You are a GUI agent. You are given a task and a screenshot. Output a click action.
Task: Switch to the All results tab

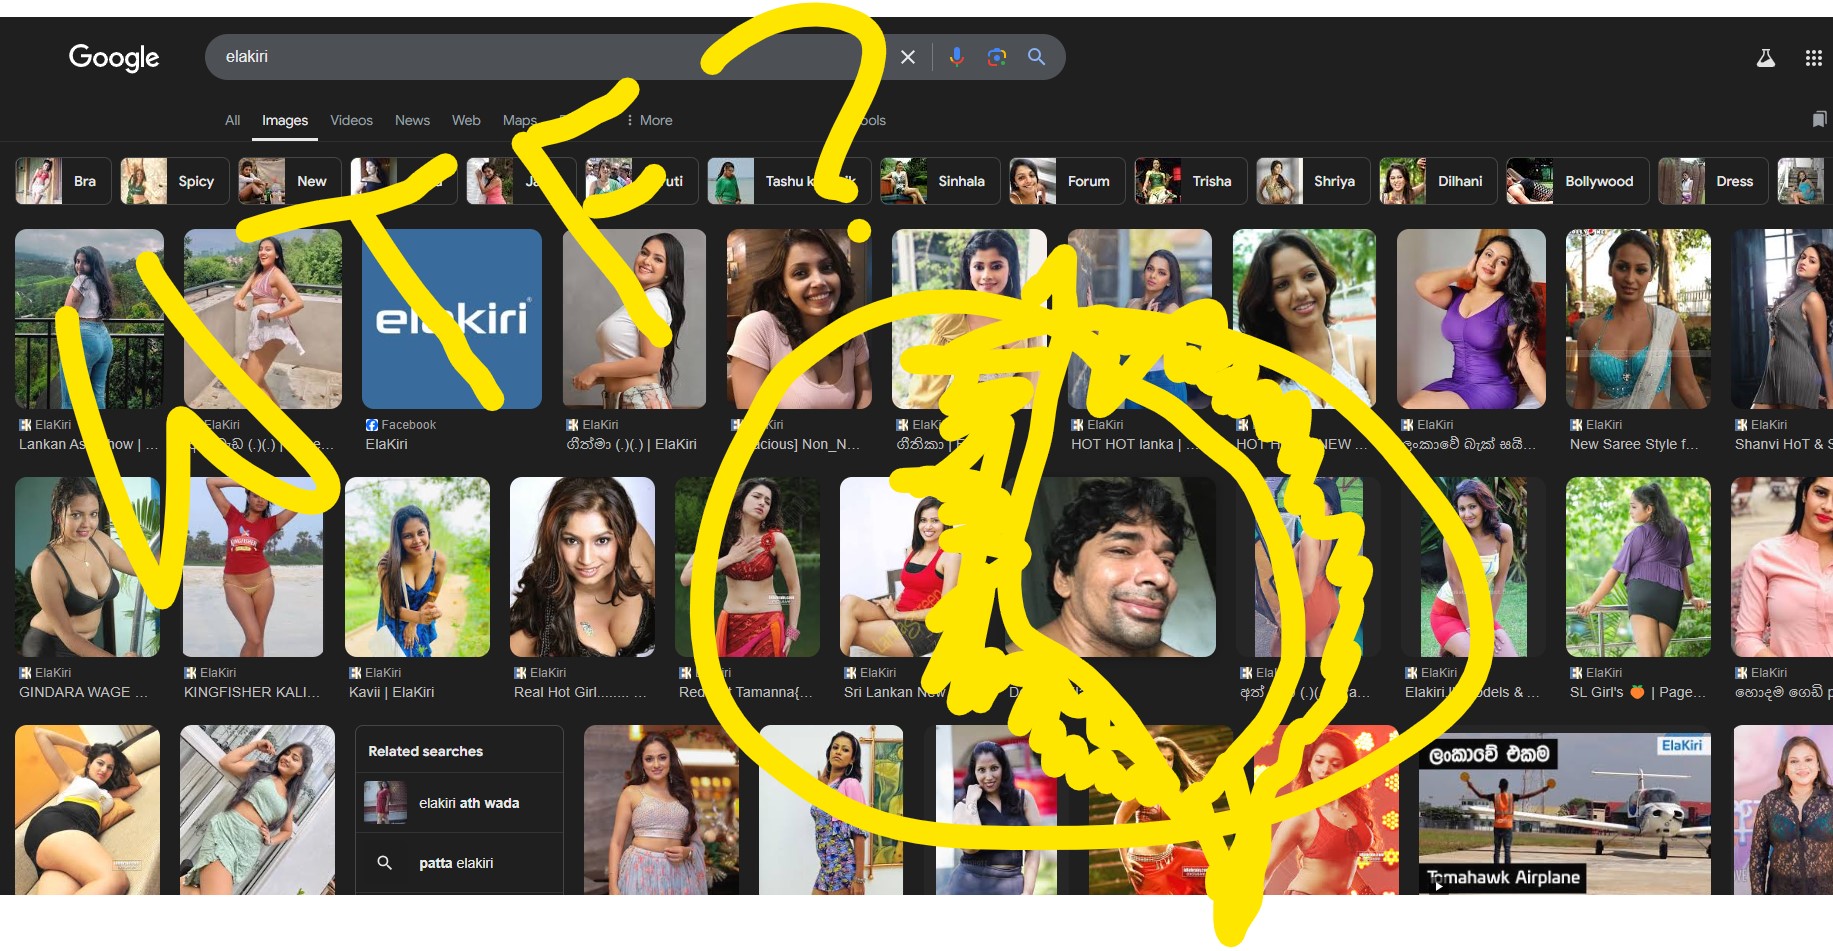point(233,120)
